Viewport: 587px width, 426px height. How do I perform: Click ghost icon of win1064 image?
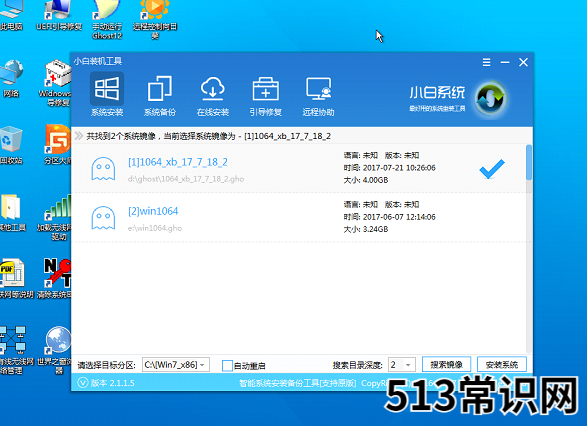point(103,218)
